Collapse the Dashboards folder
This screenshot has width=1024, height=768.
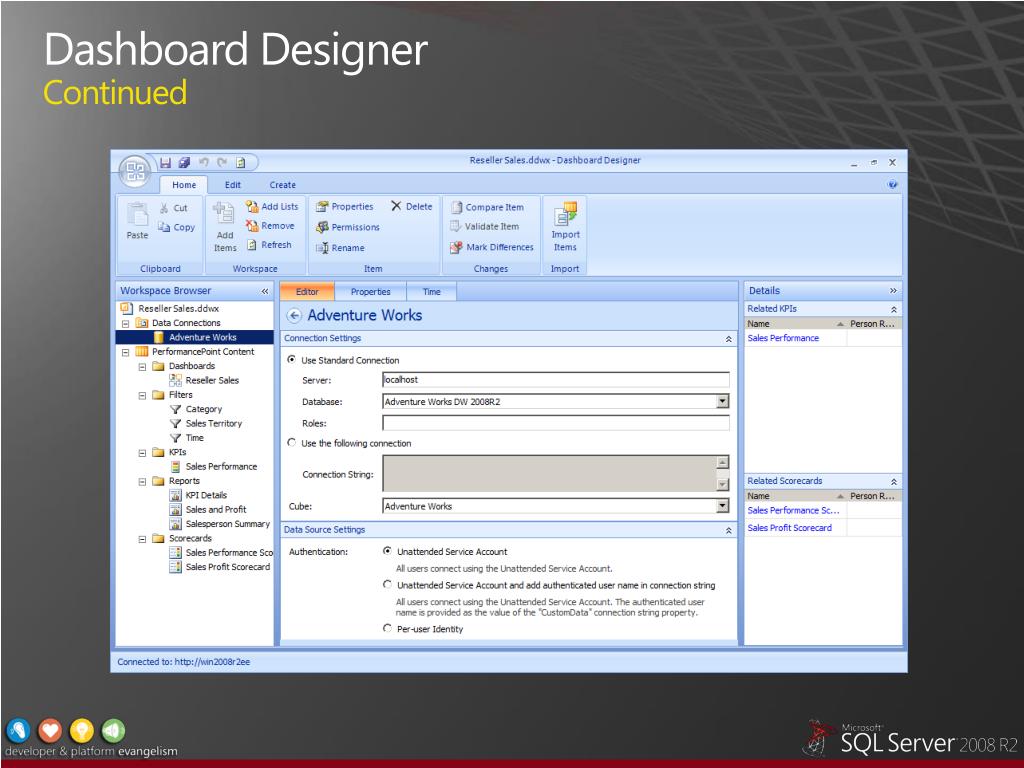pyautogui.click(x=142, y=366)
